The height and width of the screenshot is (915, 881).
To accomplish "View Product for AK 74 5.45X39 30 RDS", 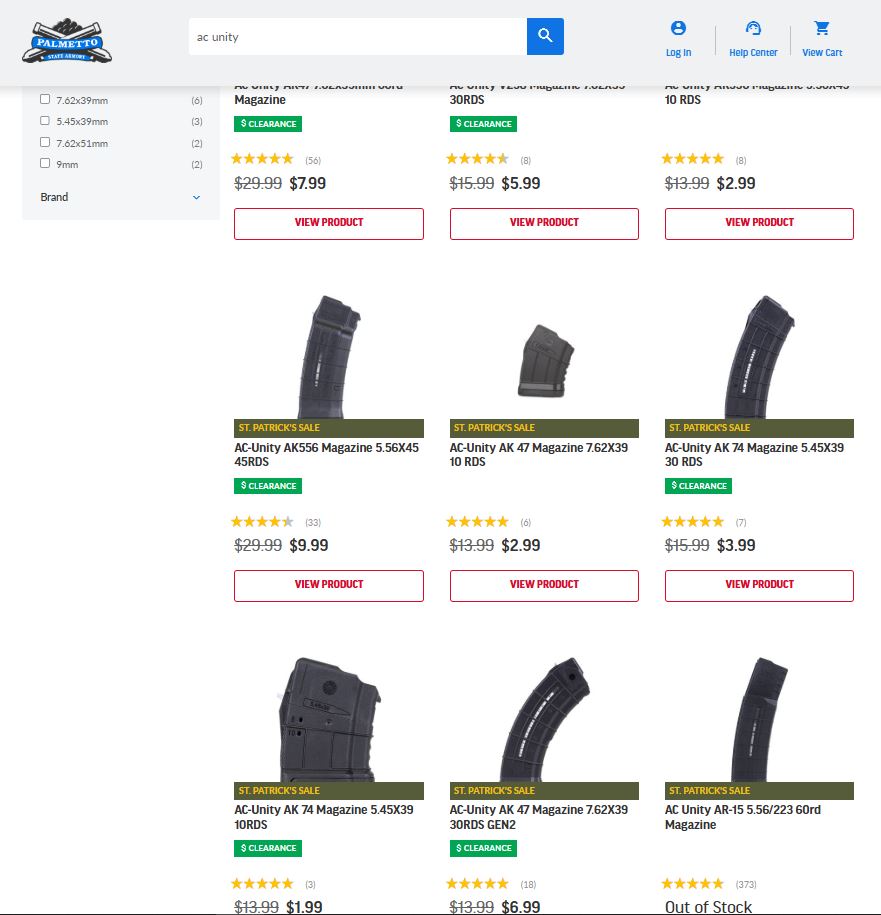I will coord(759,585).
